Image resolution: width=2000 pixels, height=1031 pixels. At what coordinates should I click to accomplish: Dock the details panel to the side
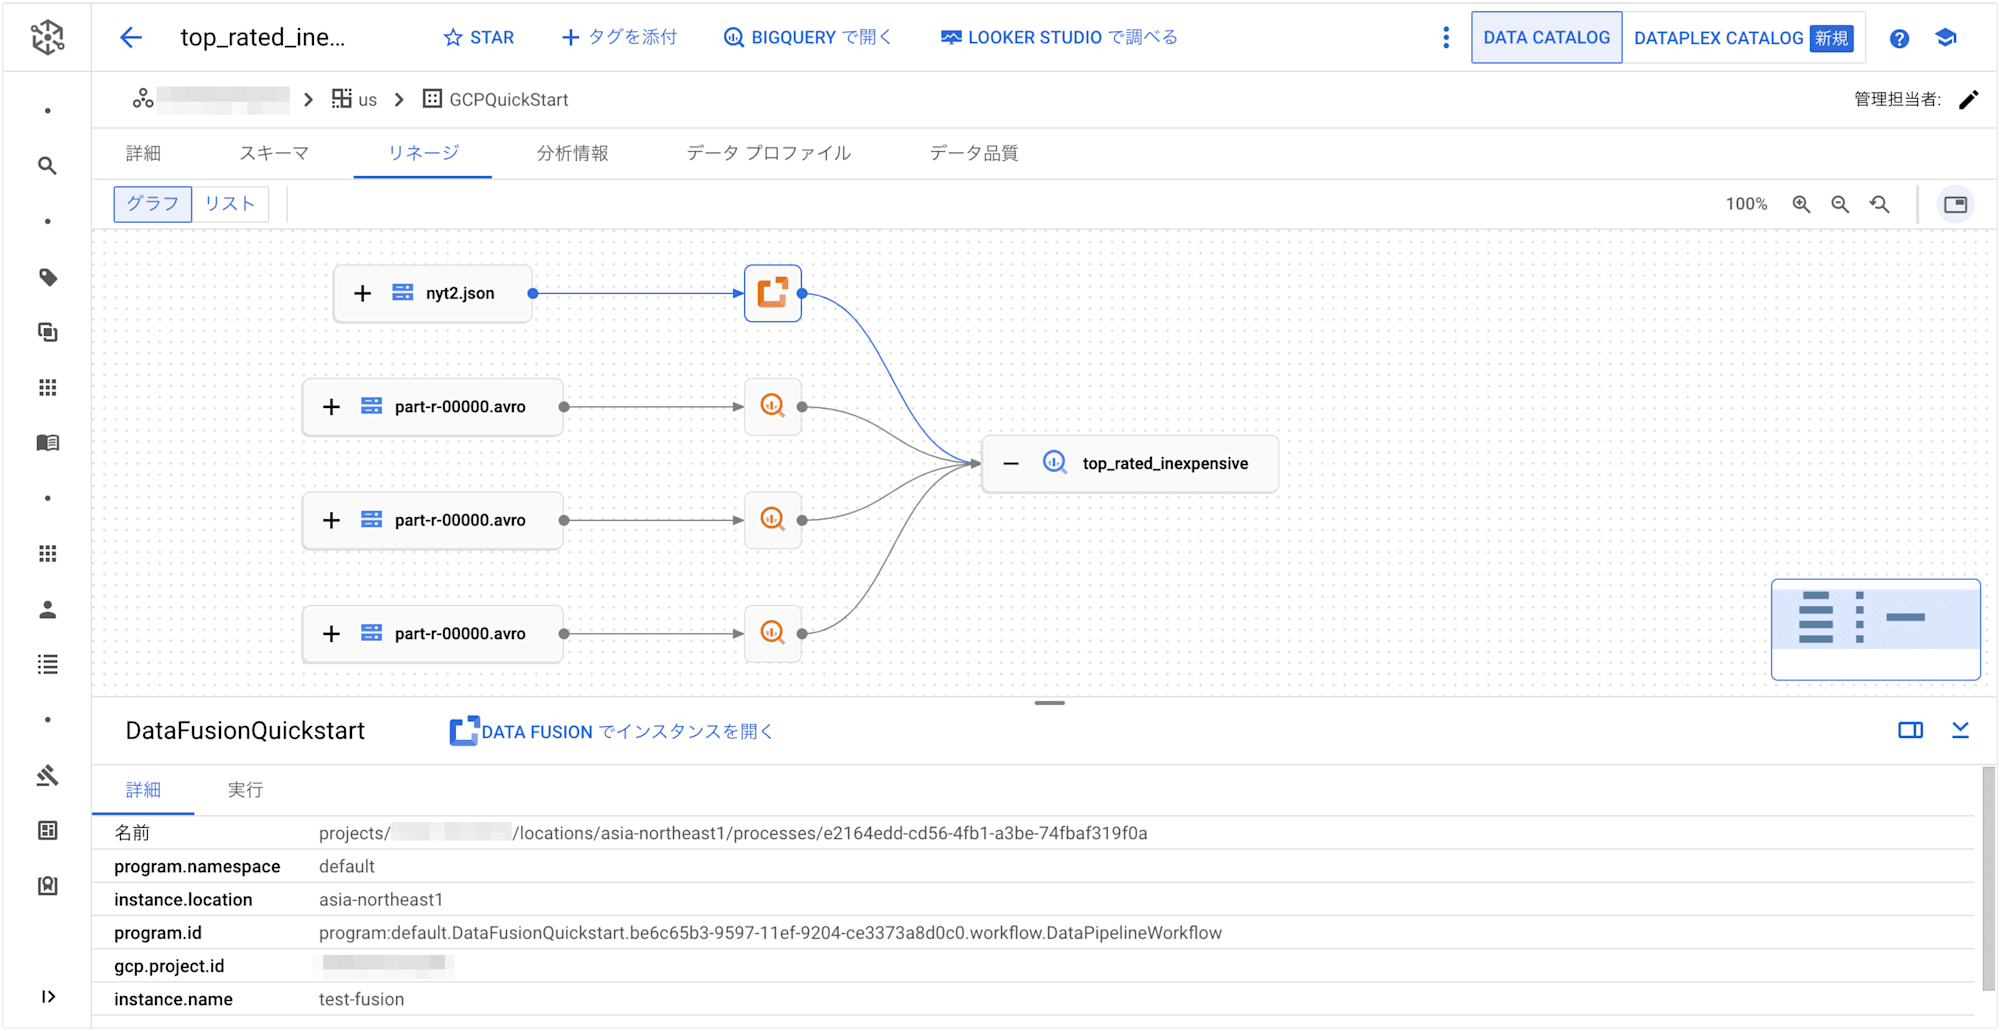pos(1910,731)
